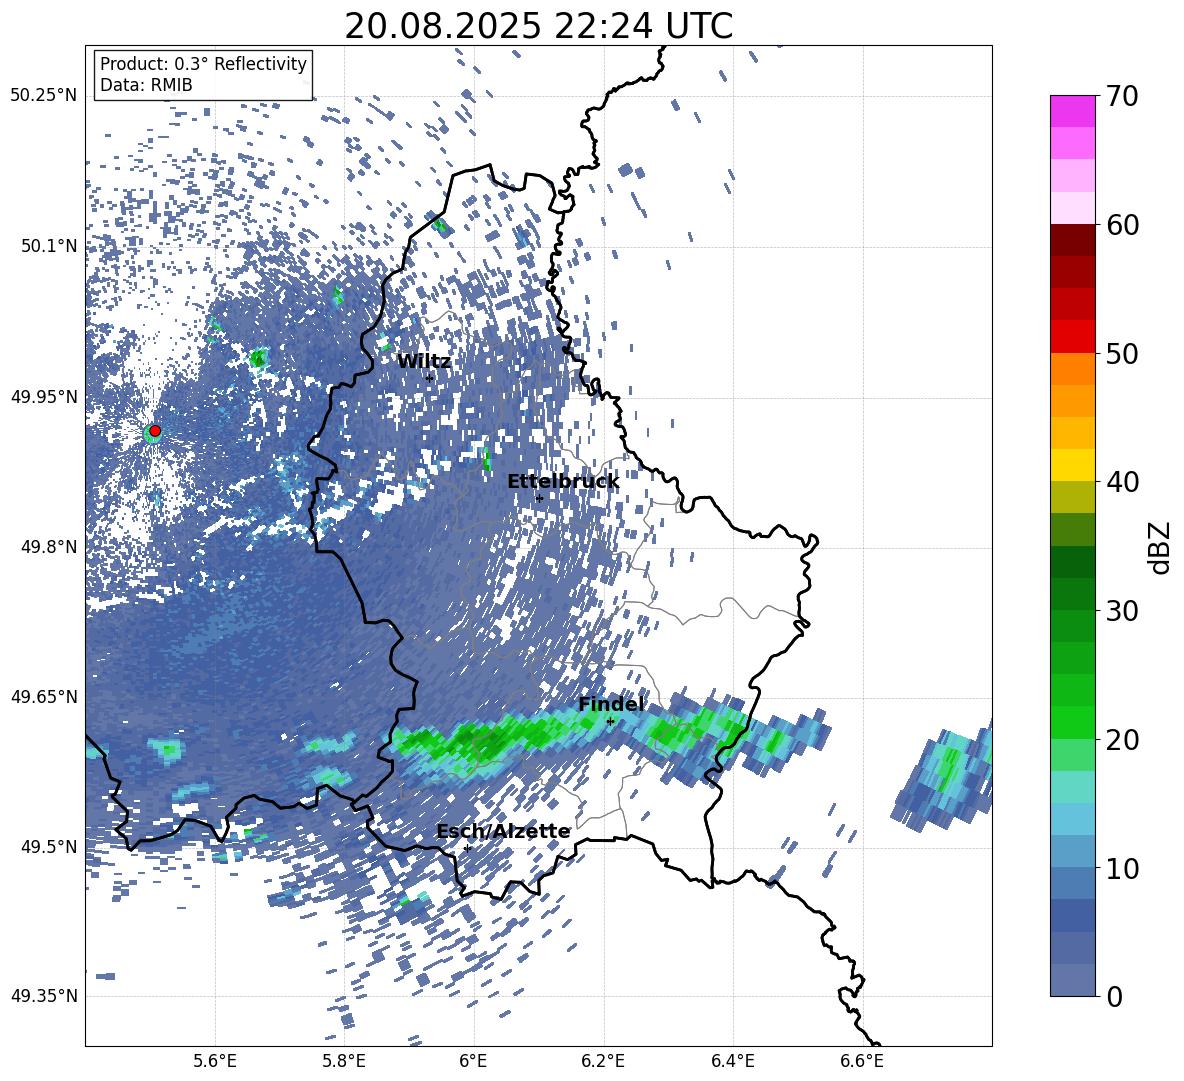Click the Esch/Alzette location cross marker
Screen dimensions: 1184x1081
tap(467, 848)
